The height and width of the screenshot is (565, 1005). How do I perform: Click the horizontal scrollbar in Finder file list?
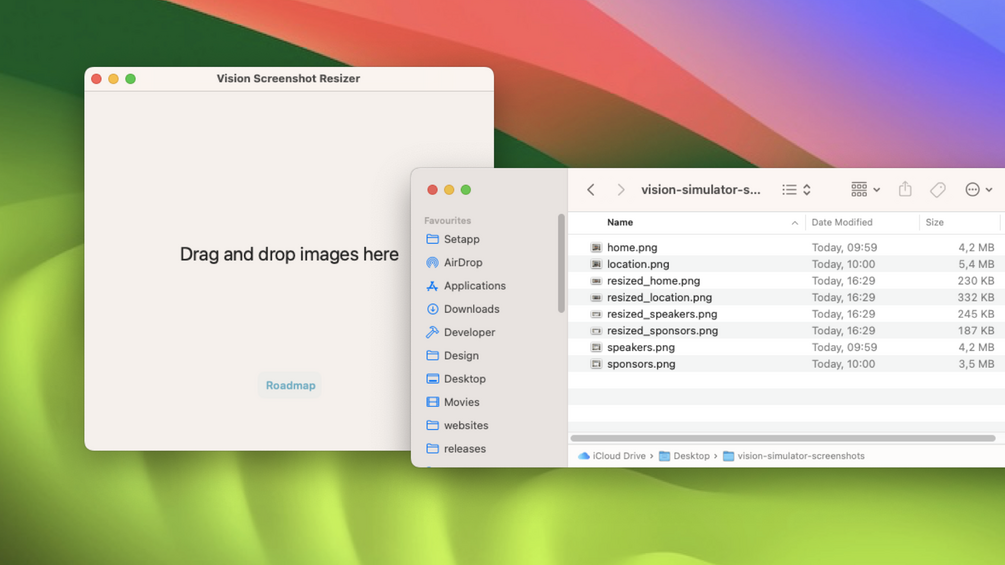(783, 438)
